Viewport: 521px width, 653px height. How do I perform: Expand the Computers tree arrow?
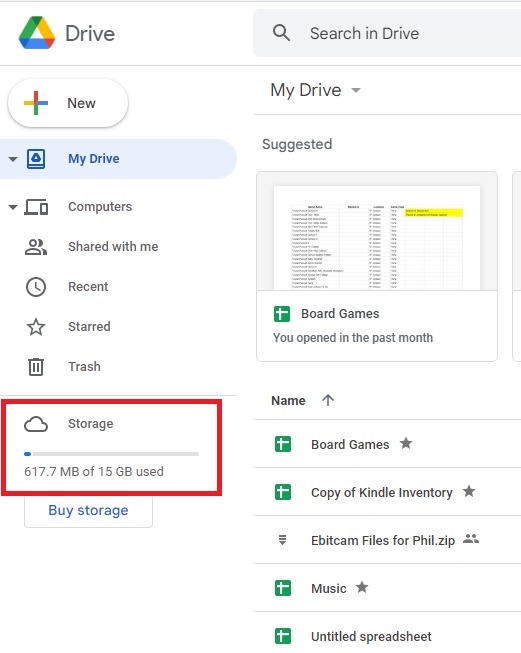(13, 207)
